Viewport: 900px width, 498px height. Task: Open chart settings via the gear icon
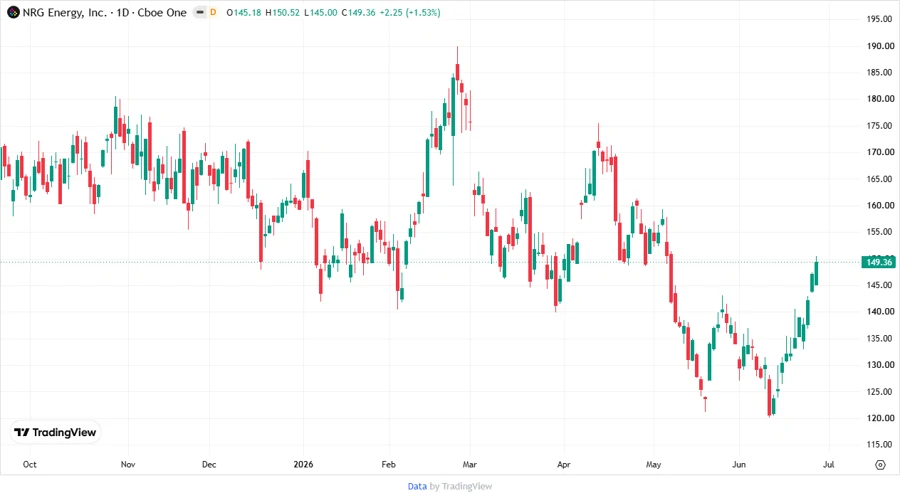(880, 465)
